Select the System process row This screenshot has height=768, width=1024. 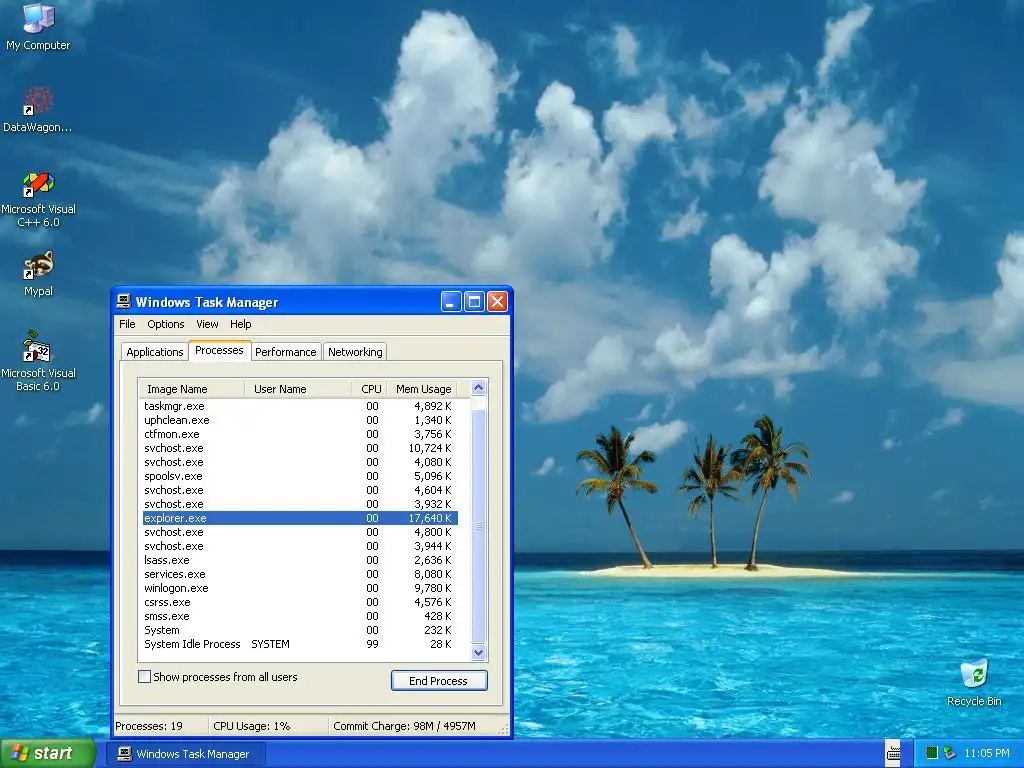[300, 630]
